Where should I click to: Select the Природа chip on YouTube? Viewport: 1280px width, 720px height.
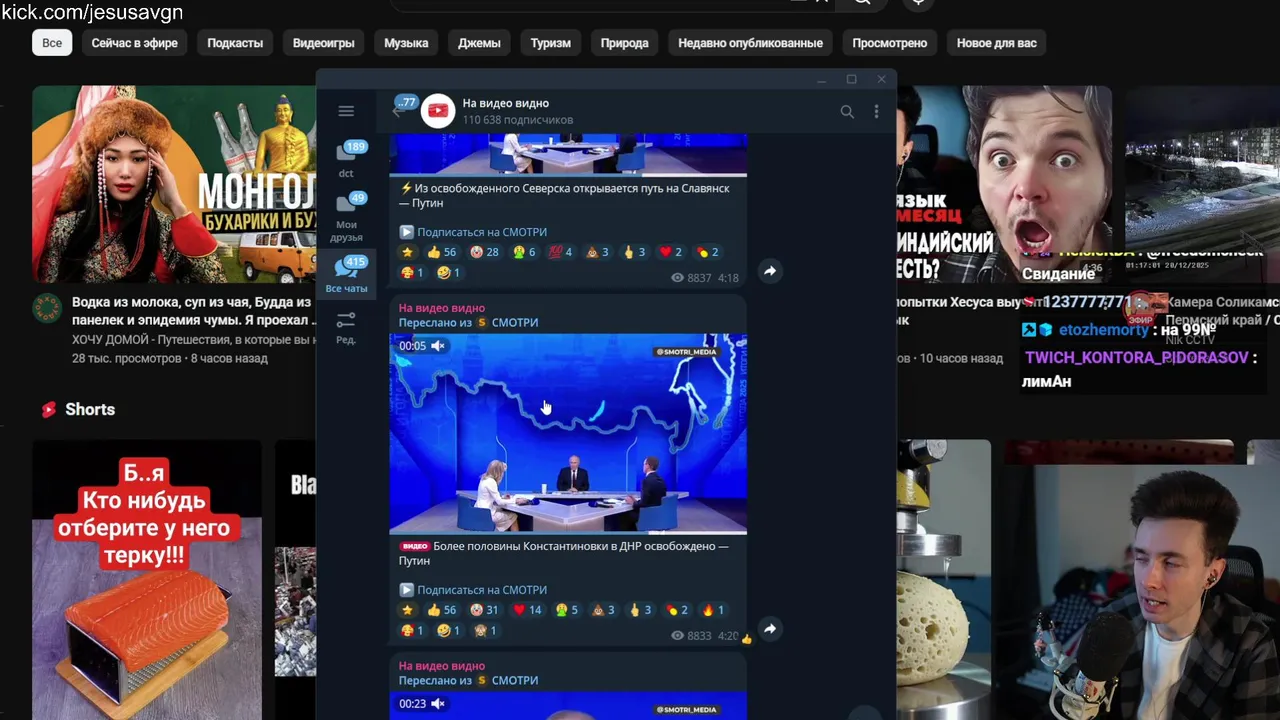point(625,43)
